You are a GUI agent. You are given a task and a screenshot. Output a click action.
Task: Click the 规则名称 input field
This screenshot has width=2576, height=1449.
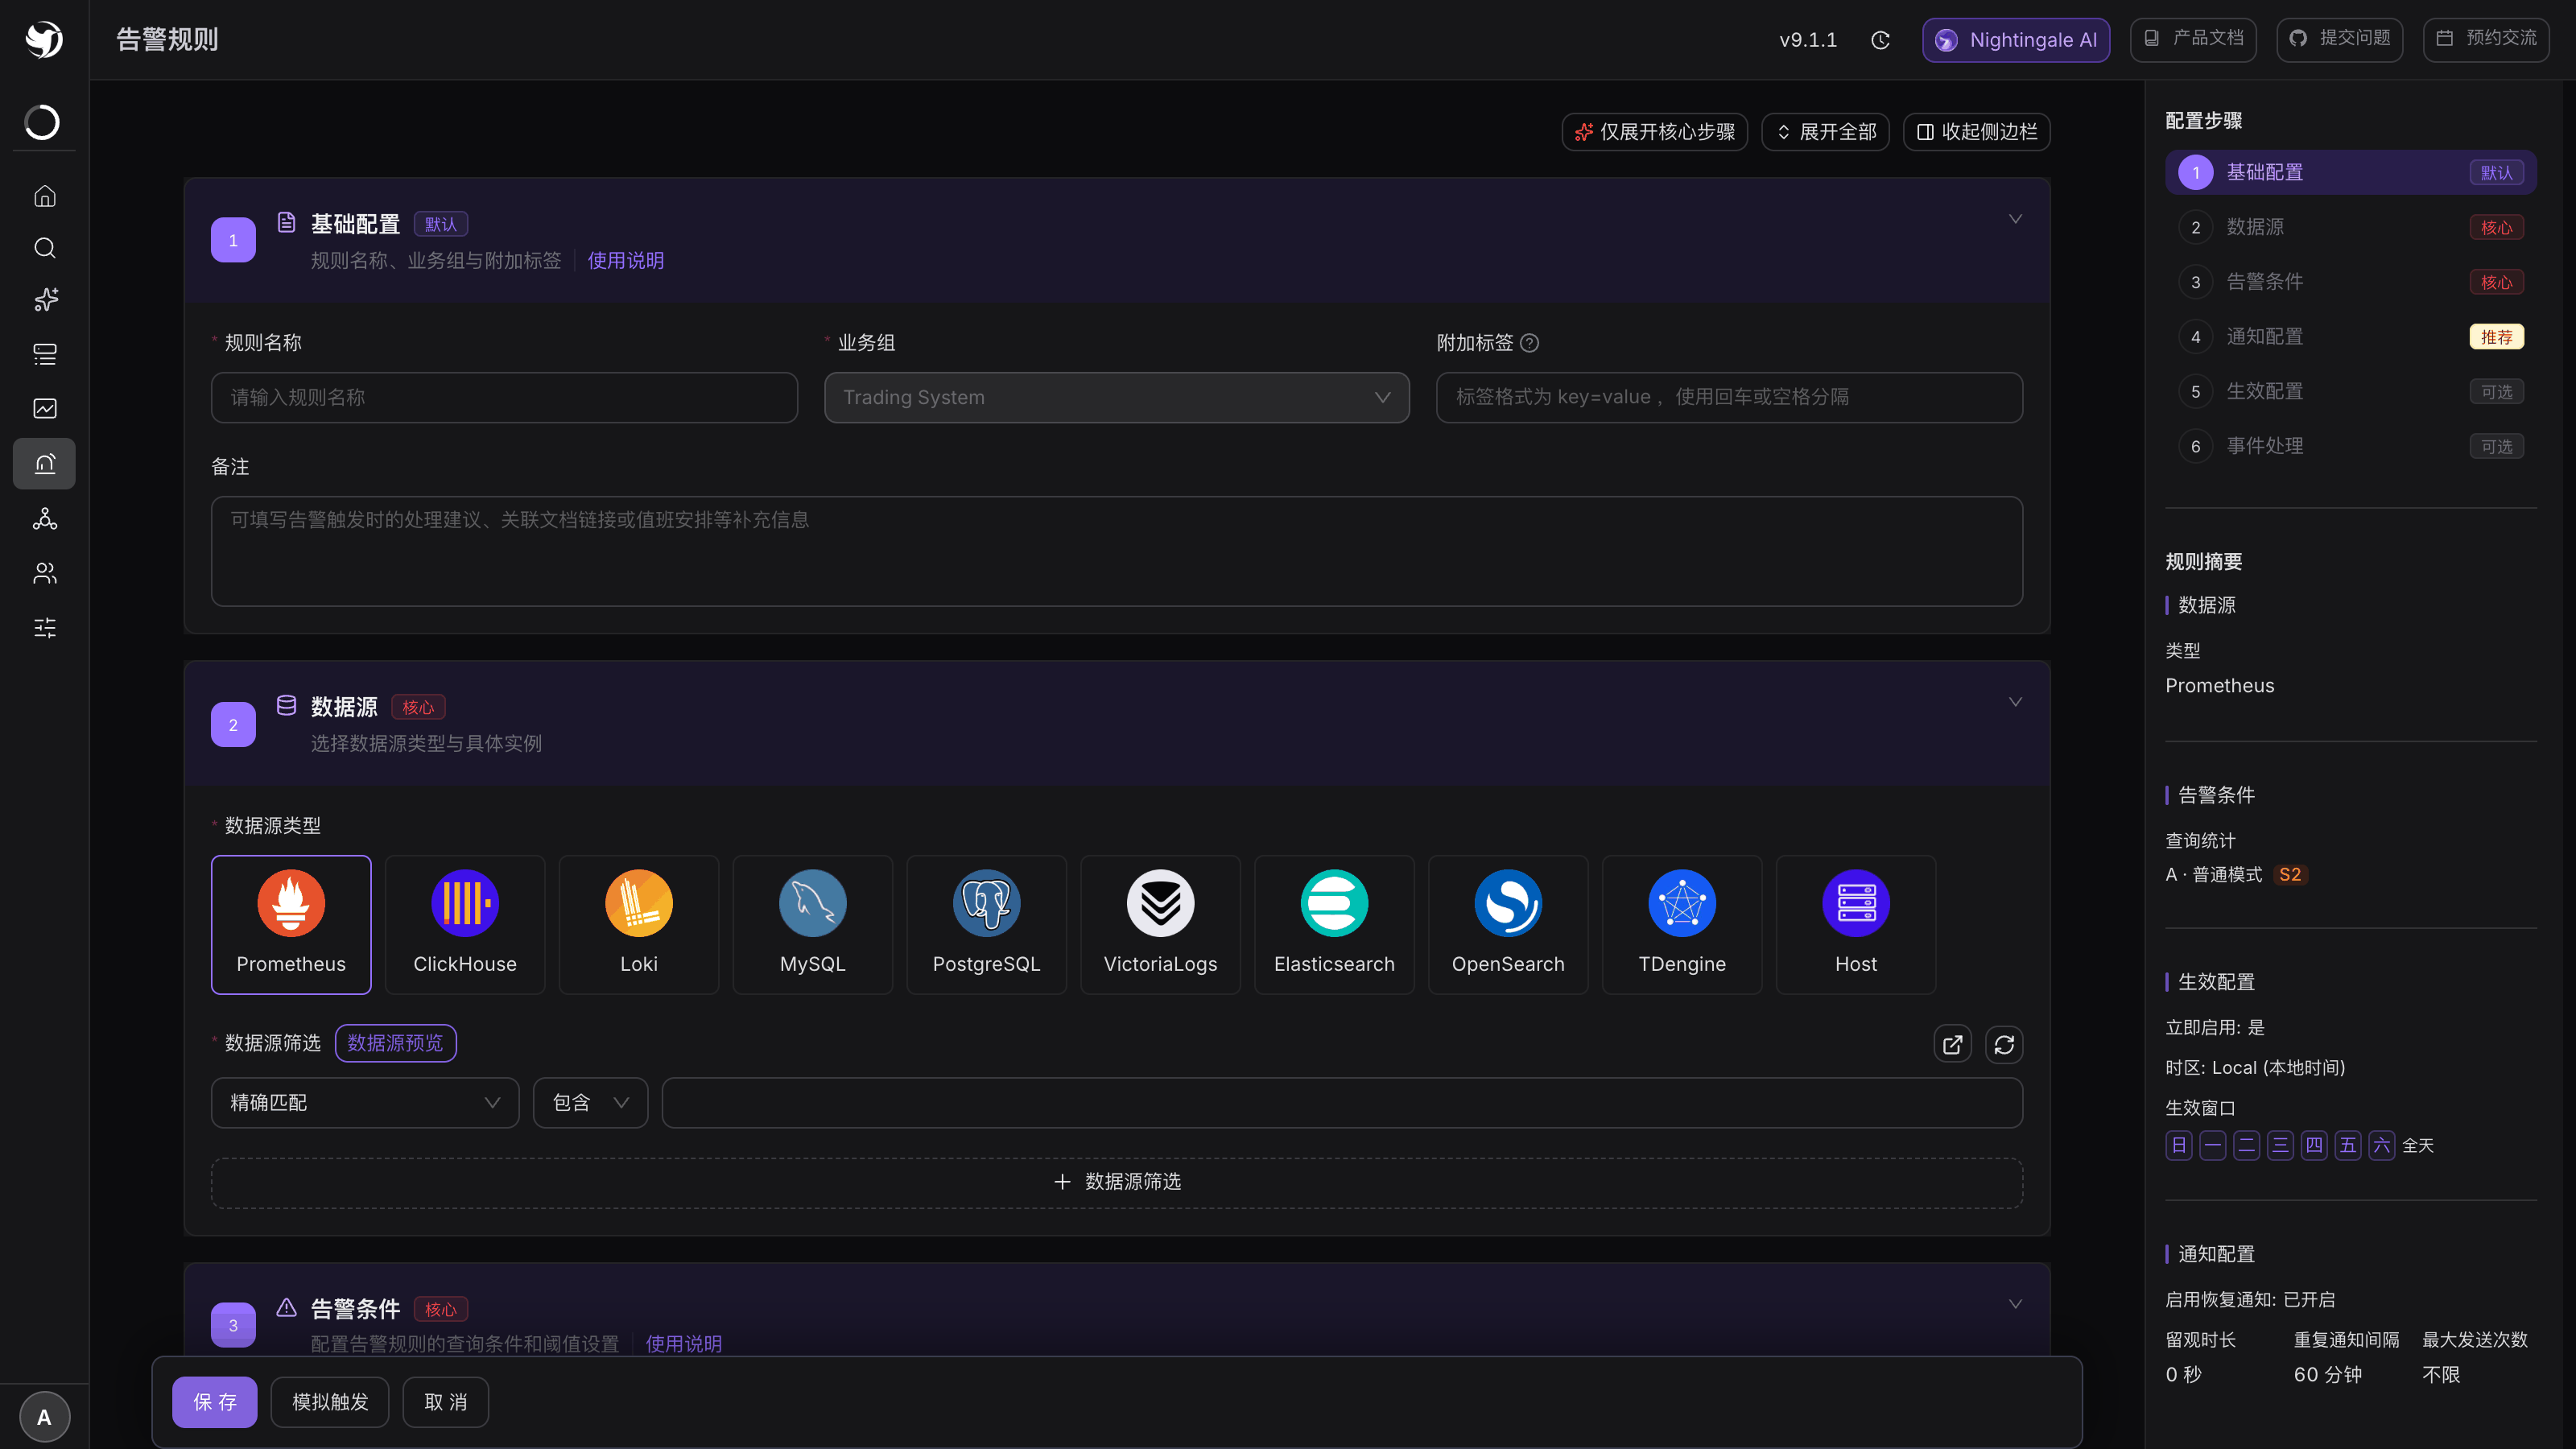point(504,397)
